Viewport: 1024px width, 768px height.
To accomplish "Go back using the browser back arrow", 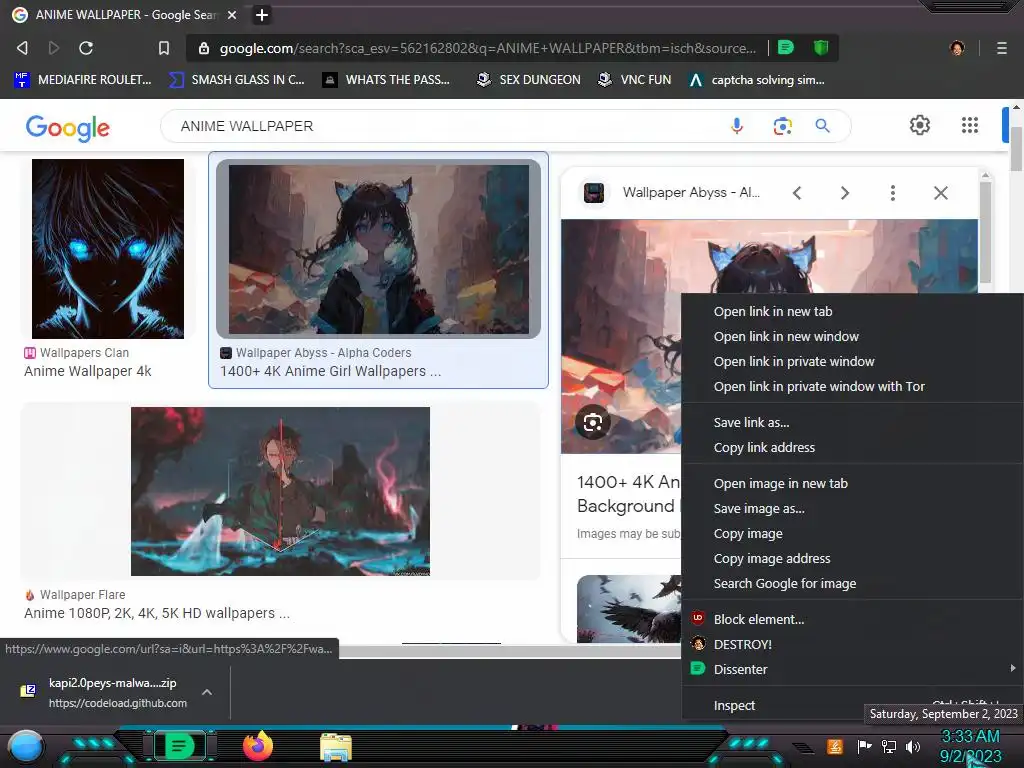I will coord(22,48).
